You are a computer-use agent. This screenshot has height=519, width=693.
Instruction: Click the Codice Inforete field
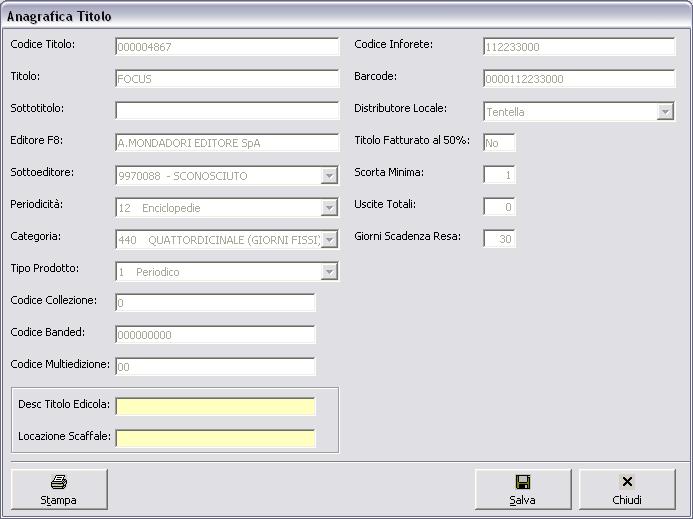coord(579,47)
